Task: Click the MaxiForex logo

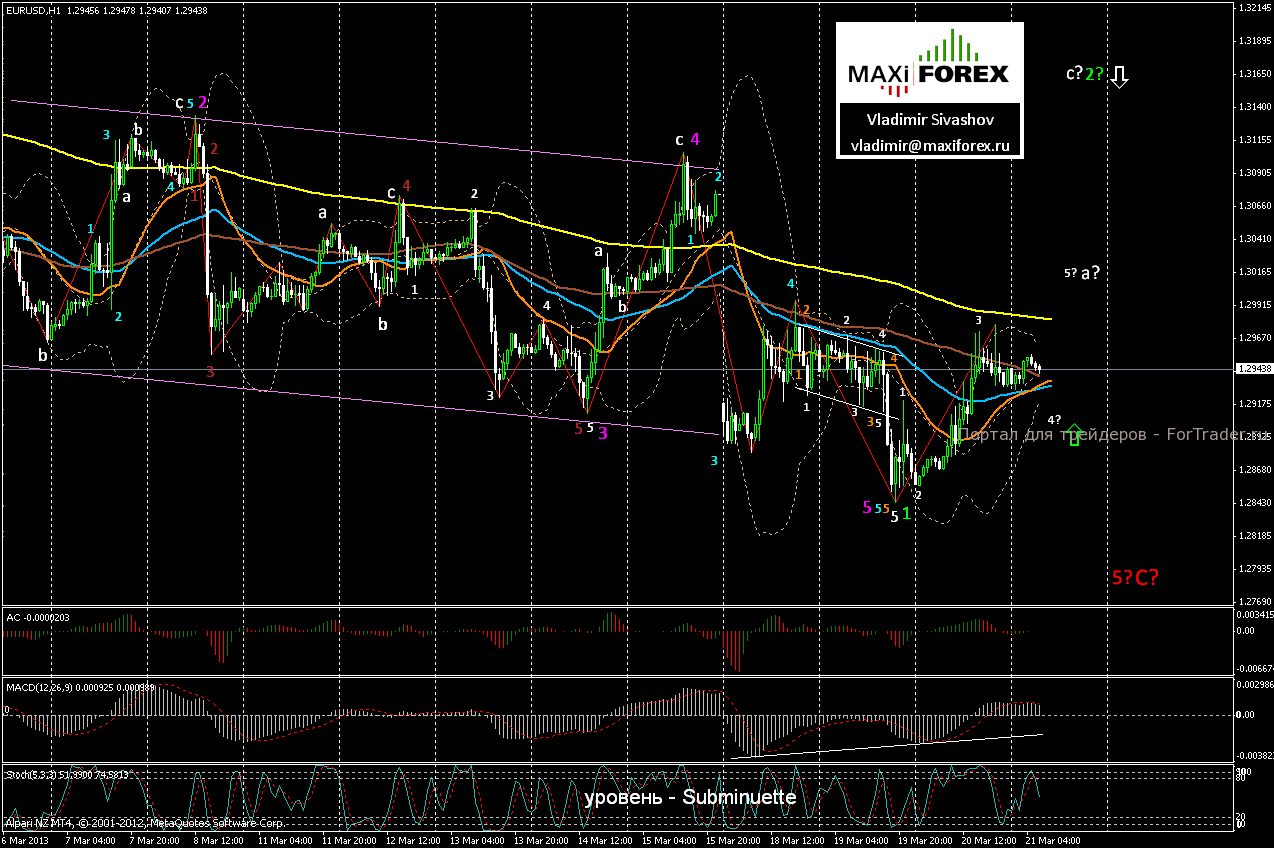Action: pos(929,62)
